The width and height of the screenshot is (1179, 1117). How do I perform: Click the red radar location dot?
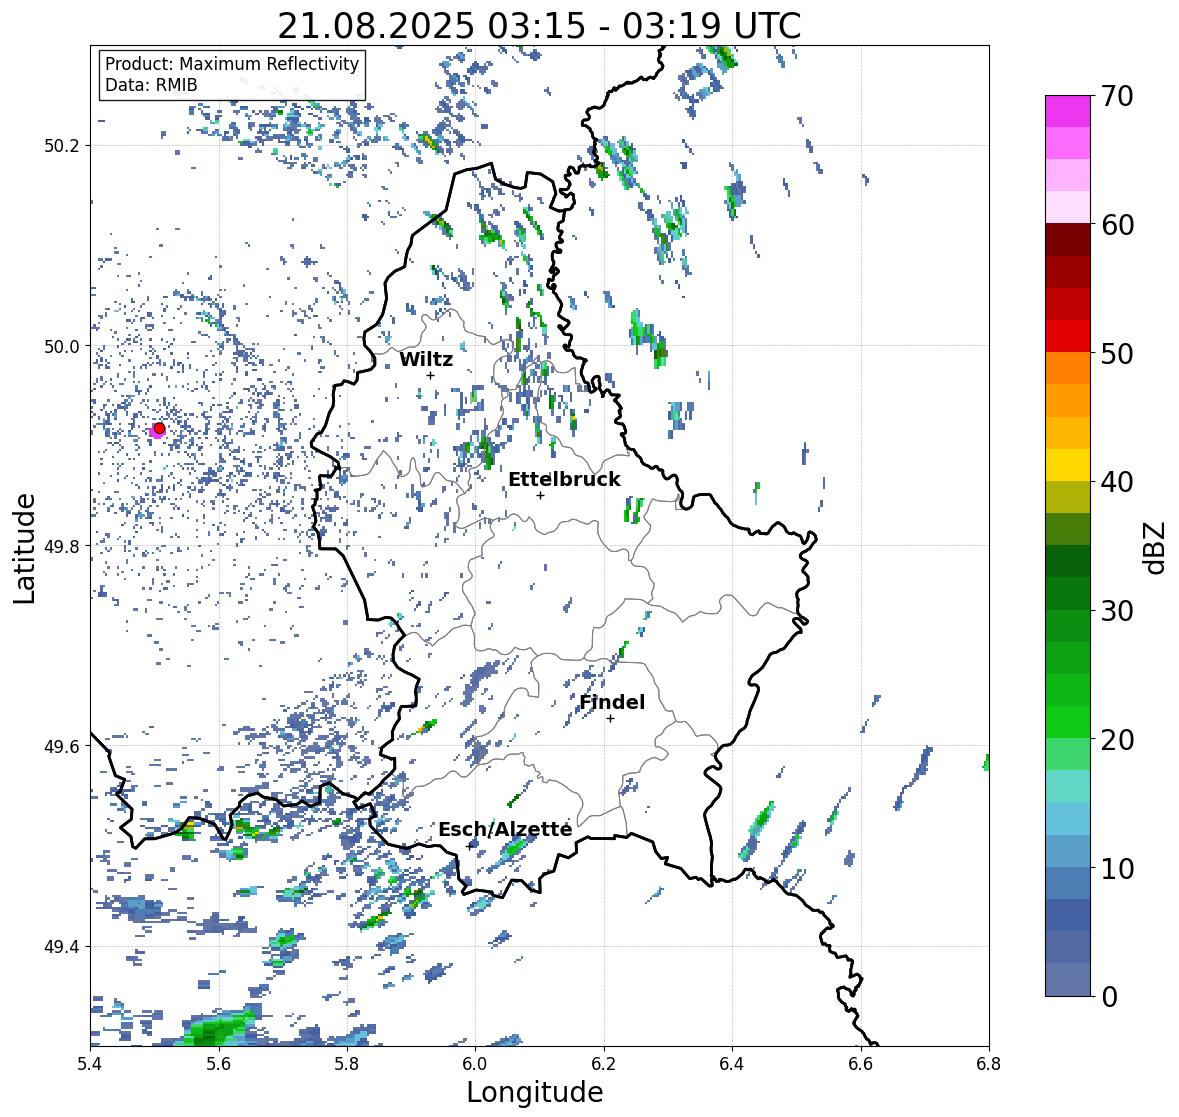[159, 428]
